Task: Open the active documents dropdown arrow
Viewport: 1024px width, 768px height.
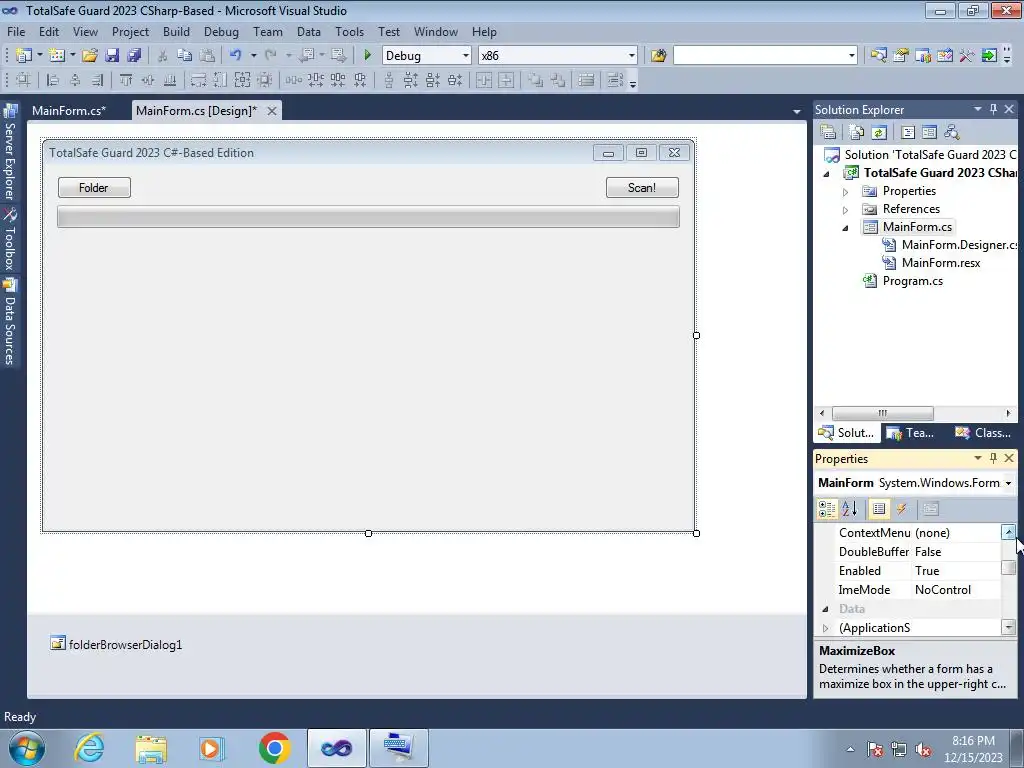Action: tap(796, 112)
